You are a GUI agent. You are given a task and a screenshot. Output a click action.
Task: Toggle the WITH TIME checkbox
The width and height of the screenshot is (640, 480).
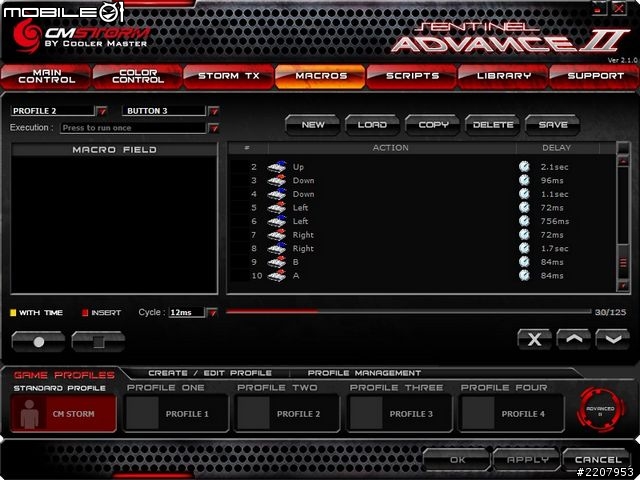point(13,313)
